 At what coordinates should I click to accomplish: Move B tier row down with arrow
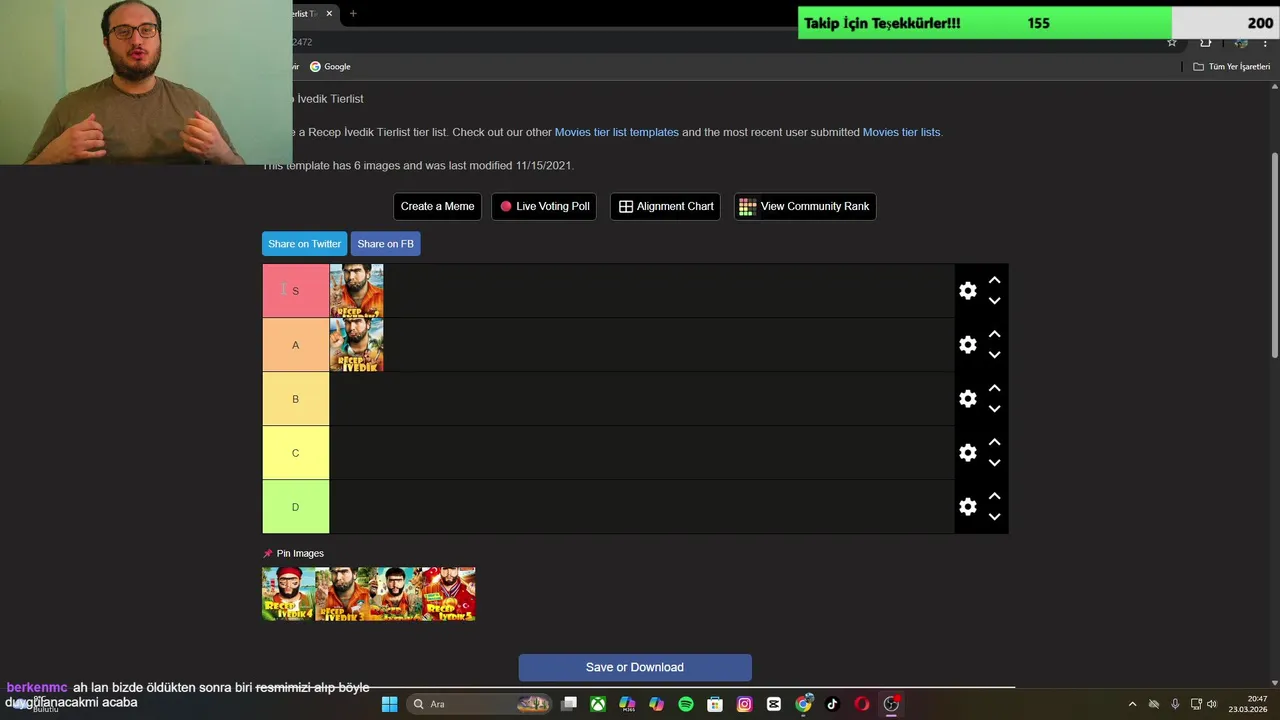coord(994,409)
